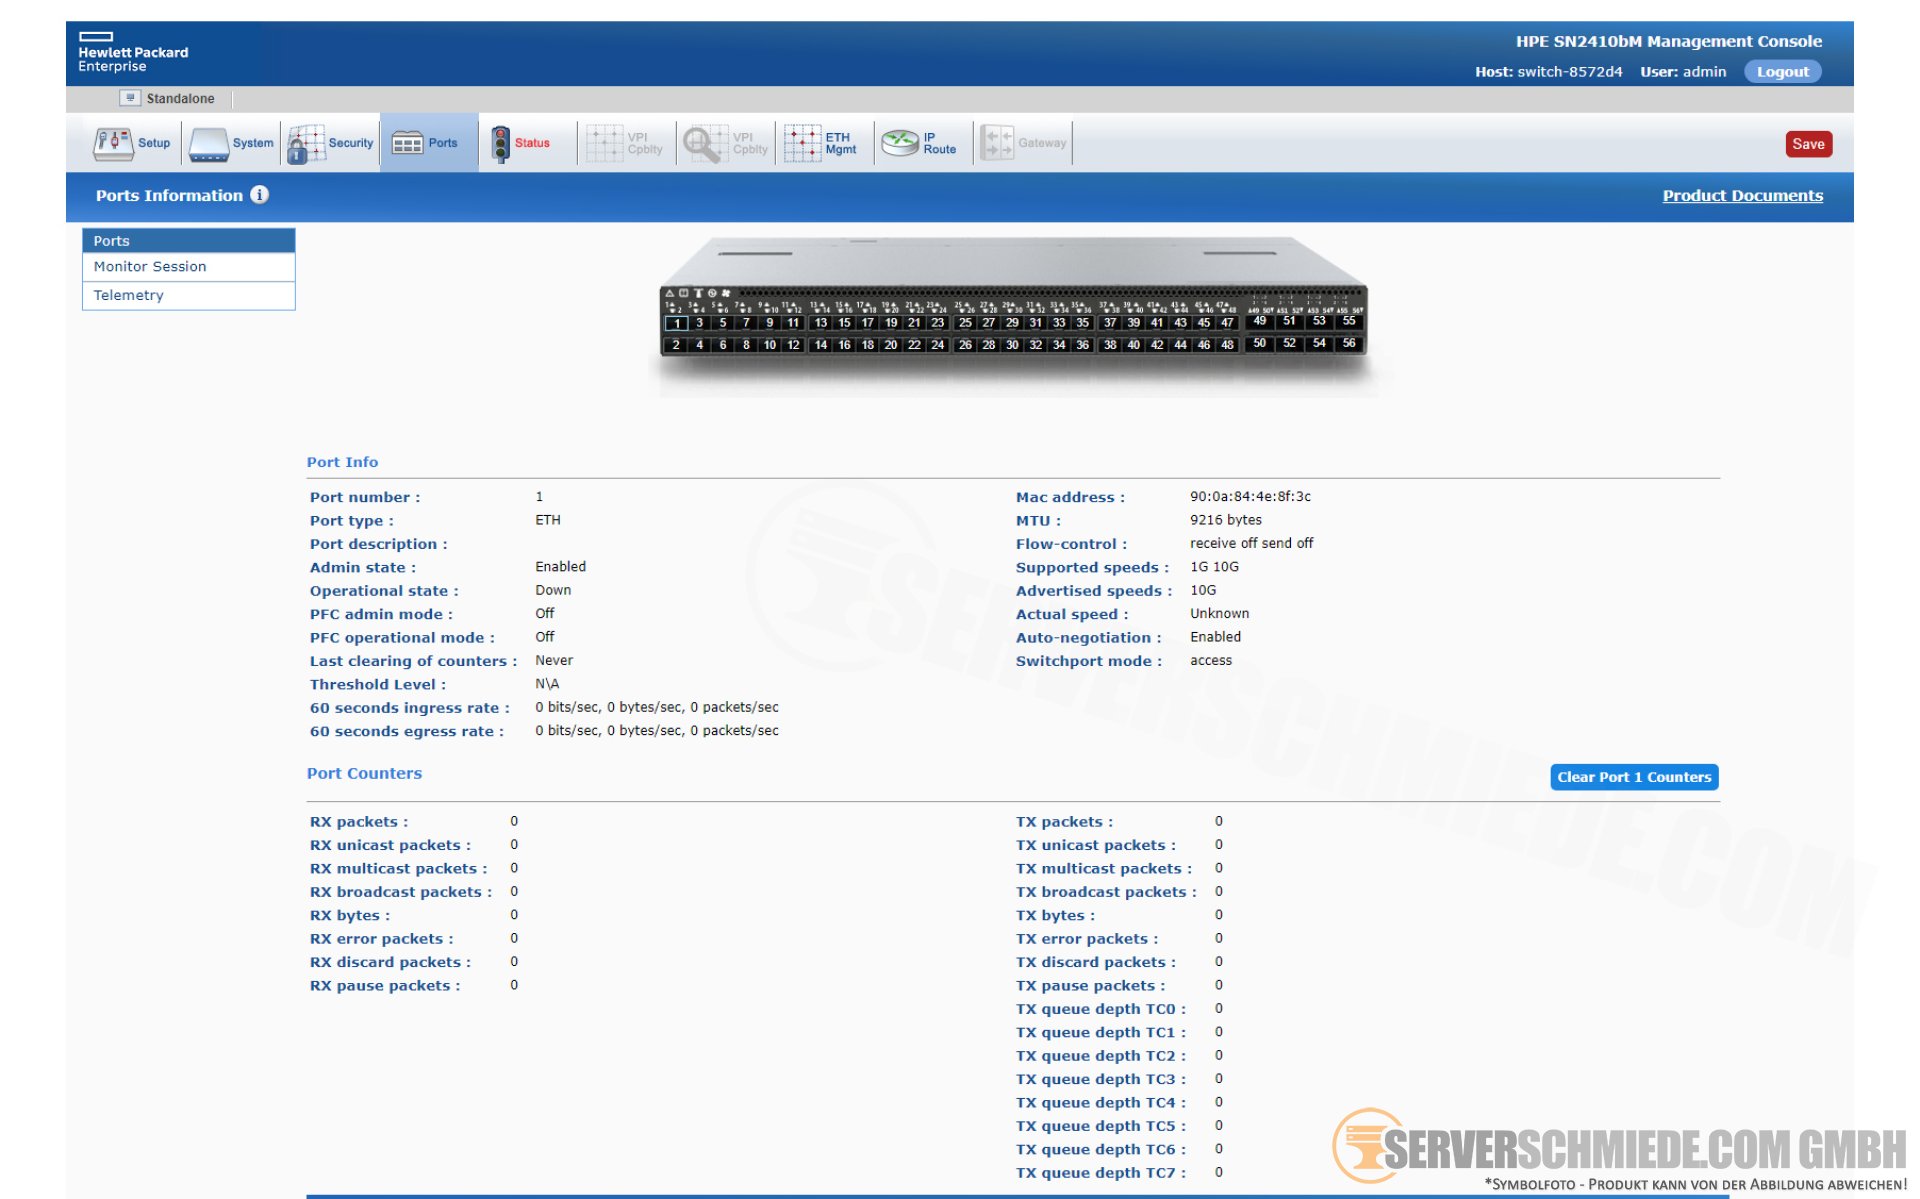This screenshot has width=1920, height=1199.
Task: Select port 56 on the switch image
Action: [x=1349, y=343]
